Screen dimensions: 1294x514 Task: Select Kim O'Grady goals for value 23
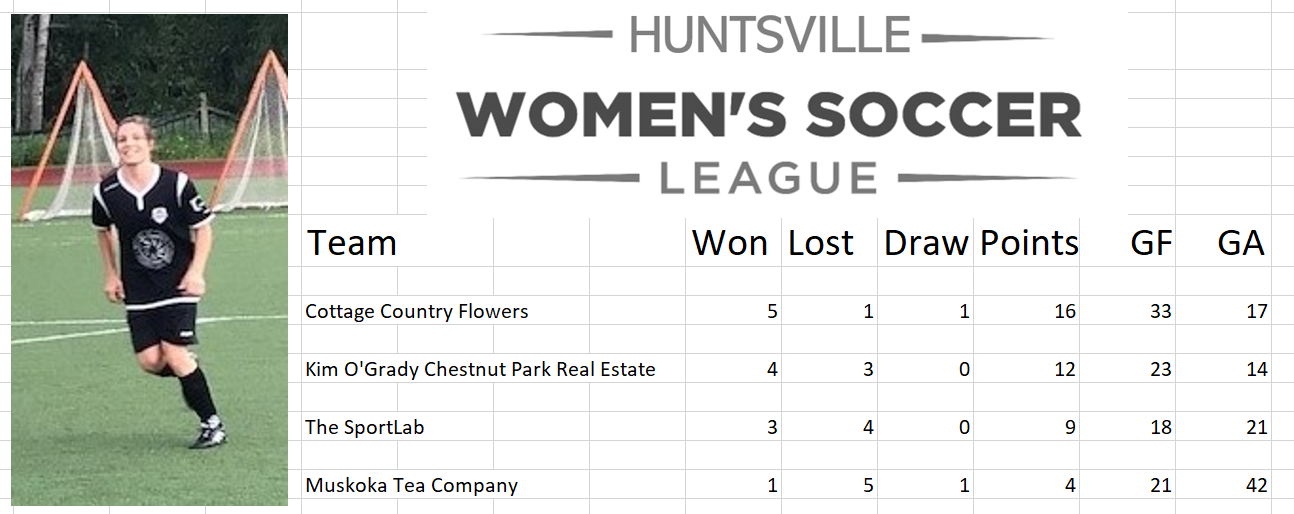(x=1161, y=369)
